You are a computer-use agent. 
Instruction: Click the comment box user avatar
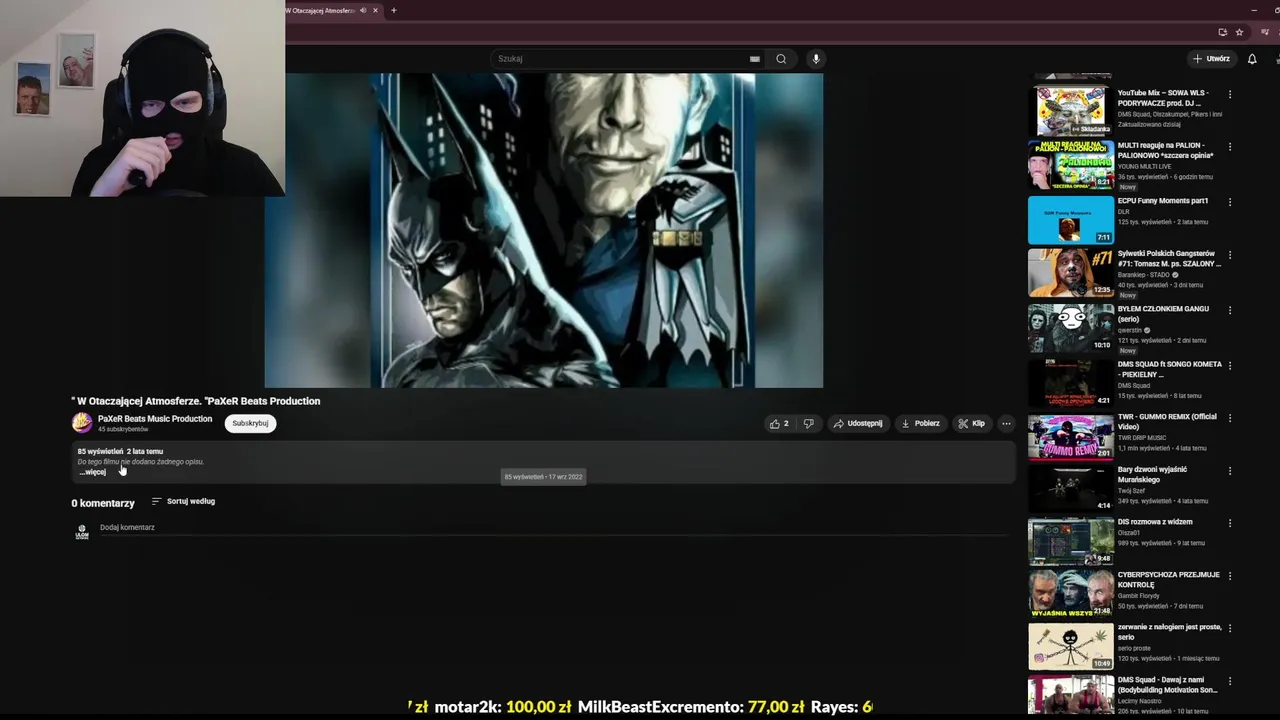[82, 532]
